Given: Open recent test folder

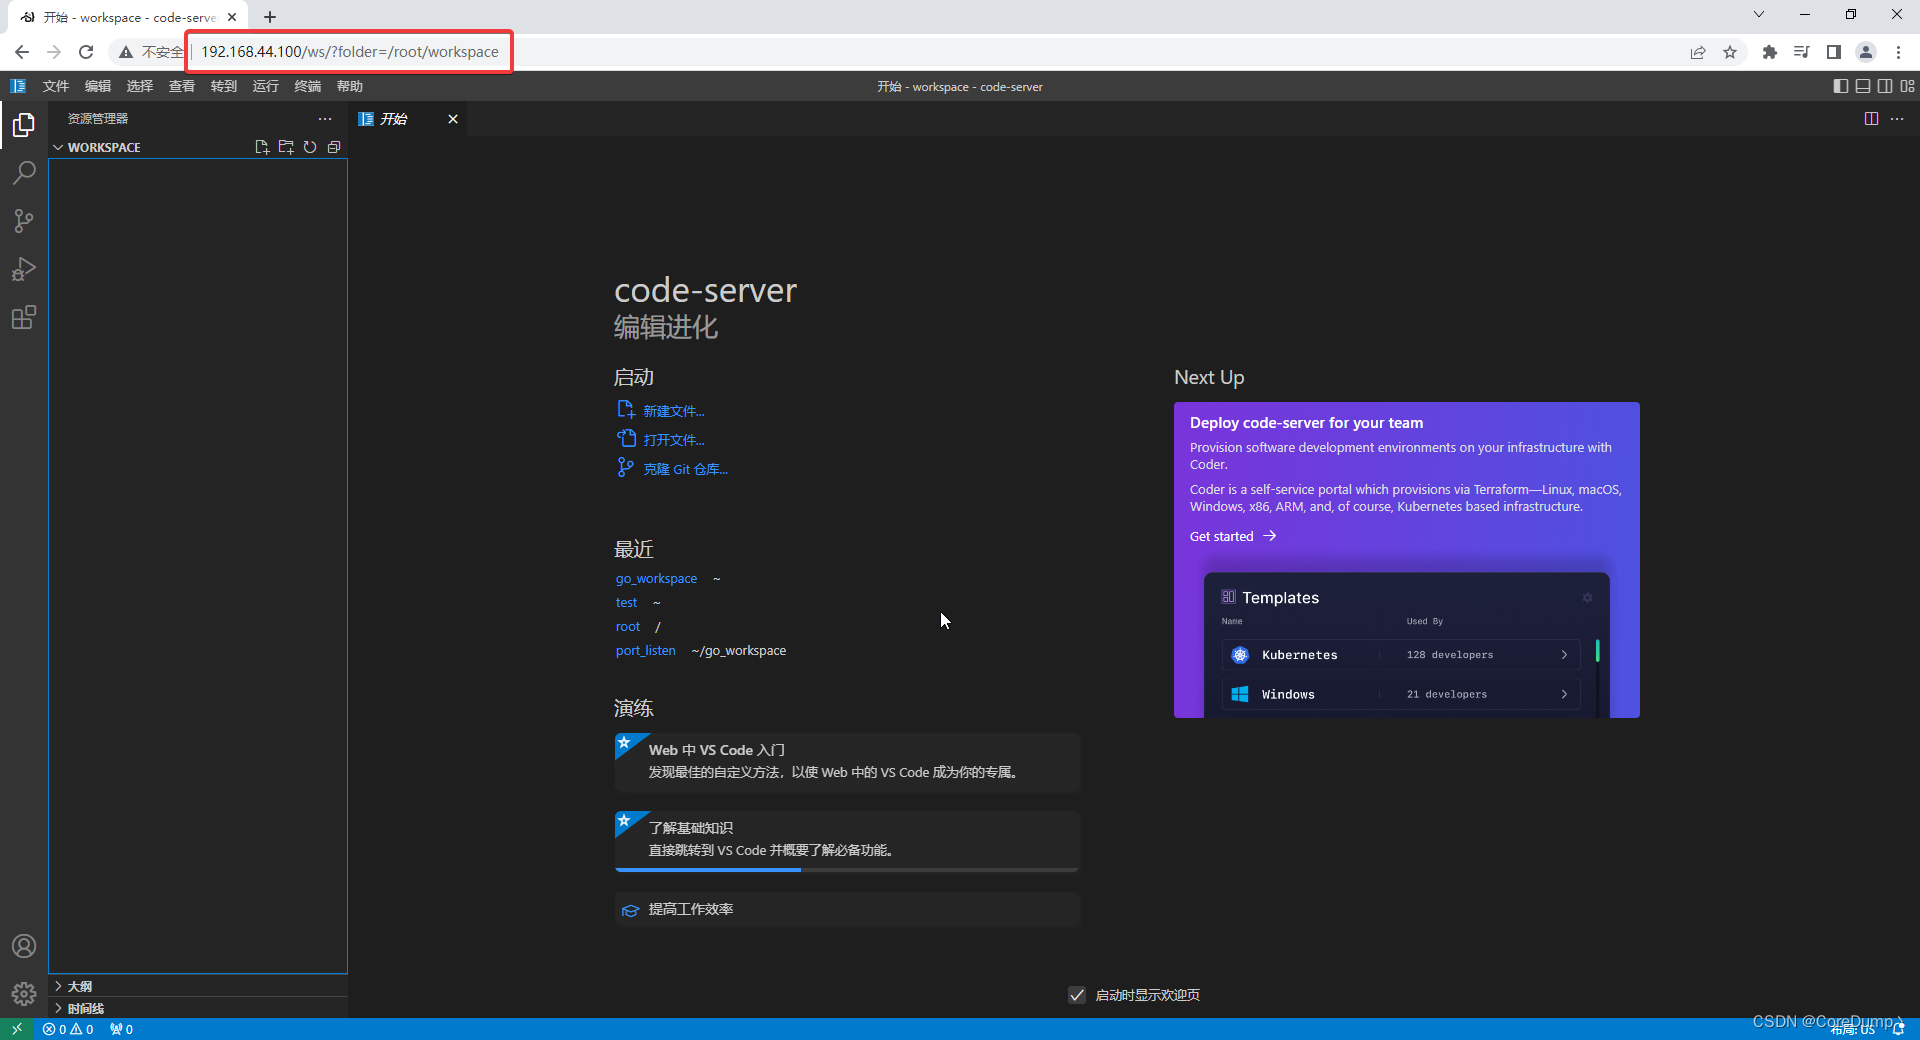Looking at the screenshot, I should [626, 603].
